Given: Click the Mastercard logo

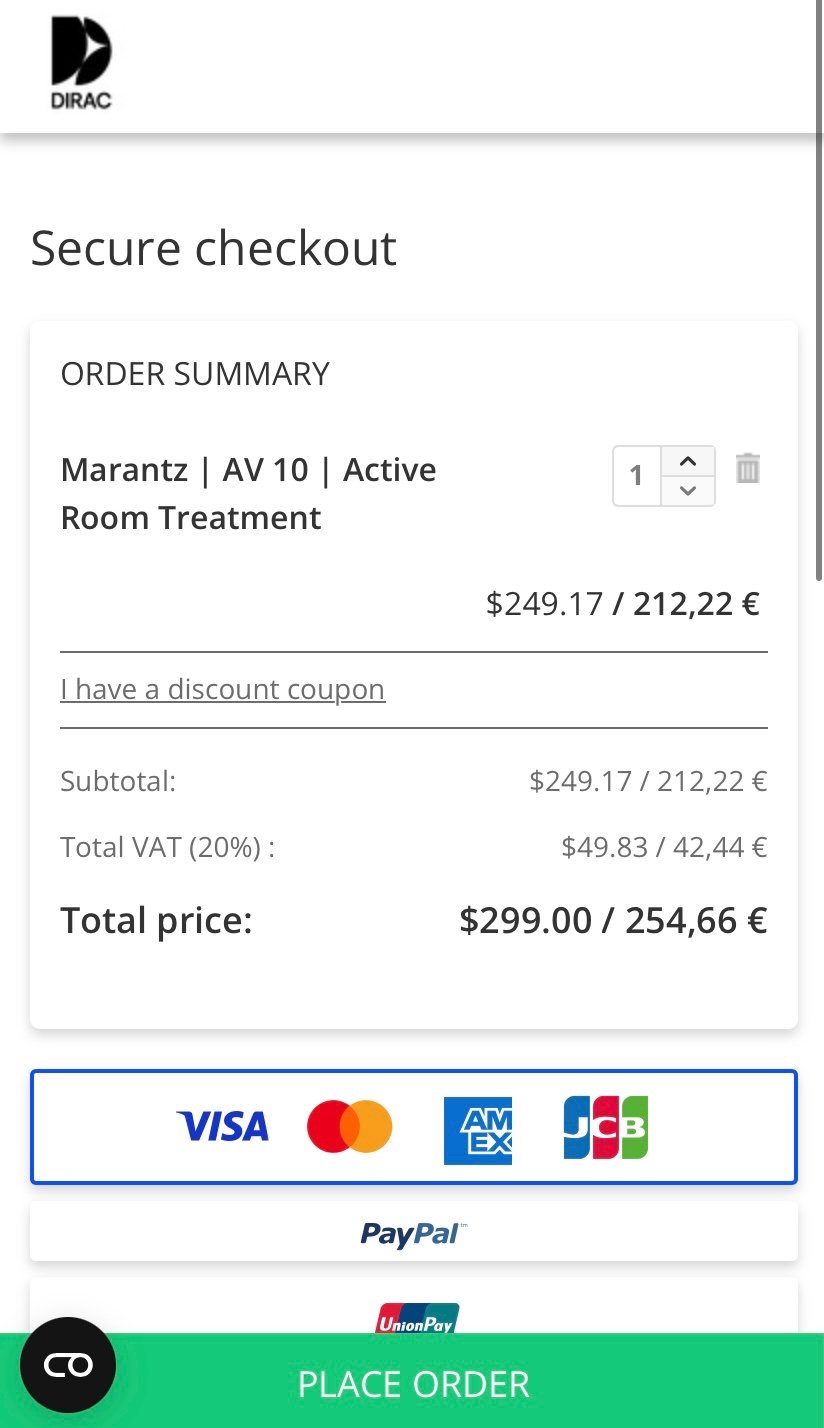Looking at the screenshot, I should pos(350,1127).
